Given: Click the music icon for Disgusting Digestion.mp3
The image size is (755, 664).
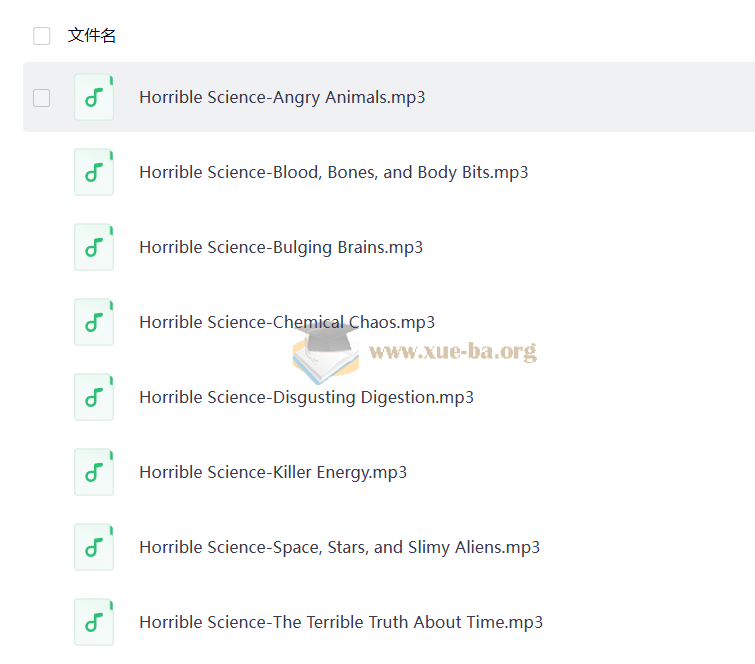Looking at the screenshot, I should (x=94, y=397).
